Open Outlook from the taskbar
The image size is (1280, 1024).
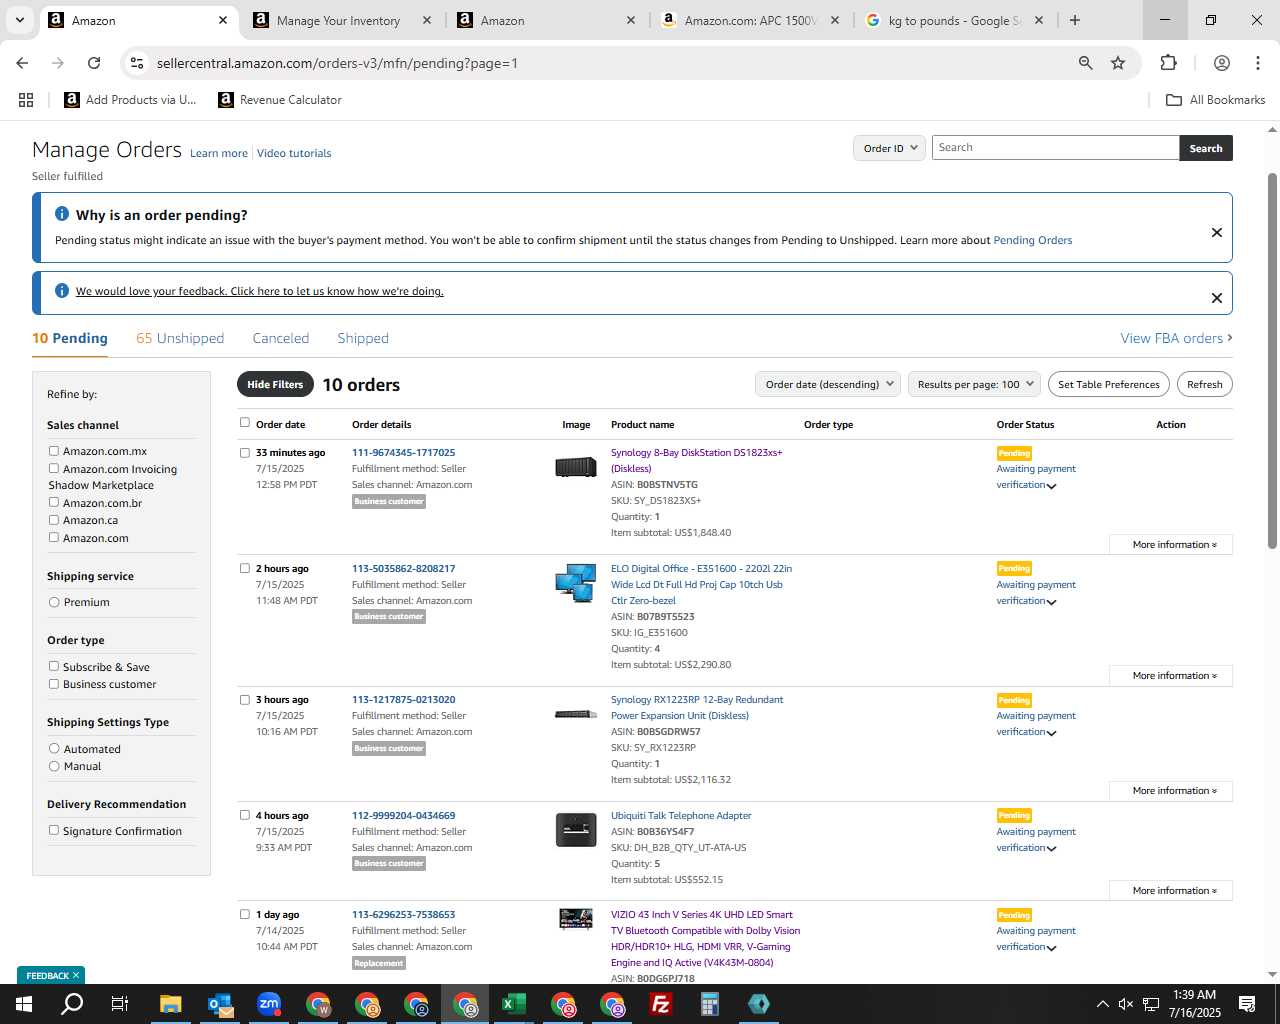[220, 1004]
